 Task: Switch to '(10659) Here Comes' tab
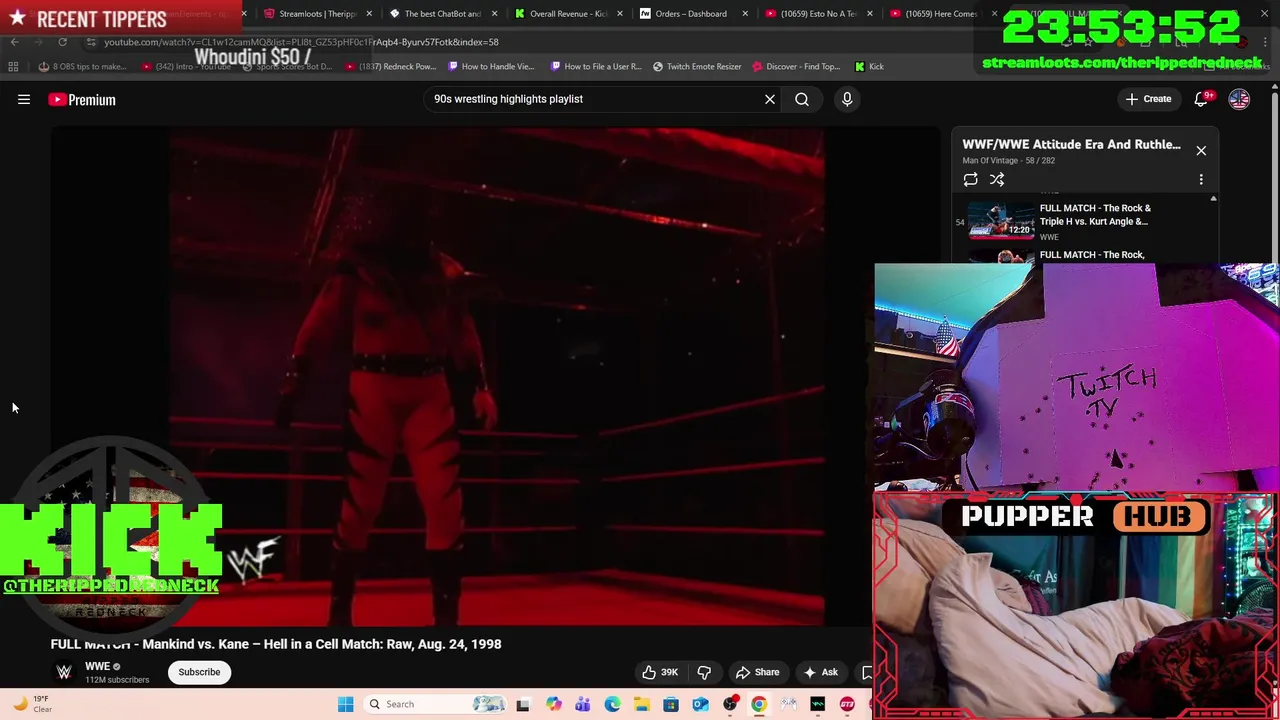pyautogui.click(x=935, y=14)
